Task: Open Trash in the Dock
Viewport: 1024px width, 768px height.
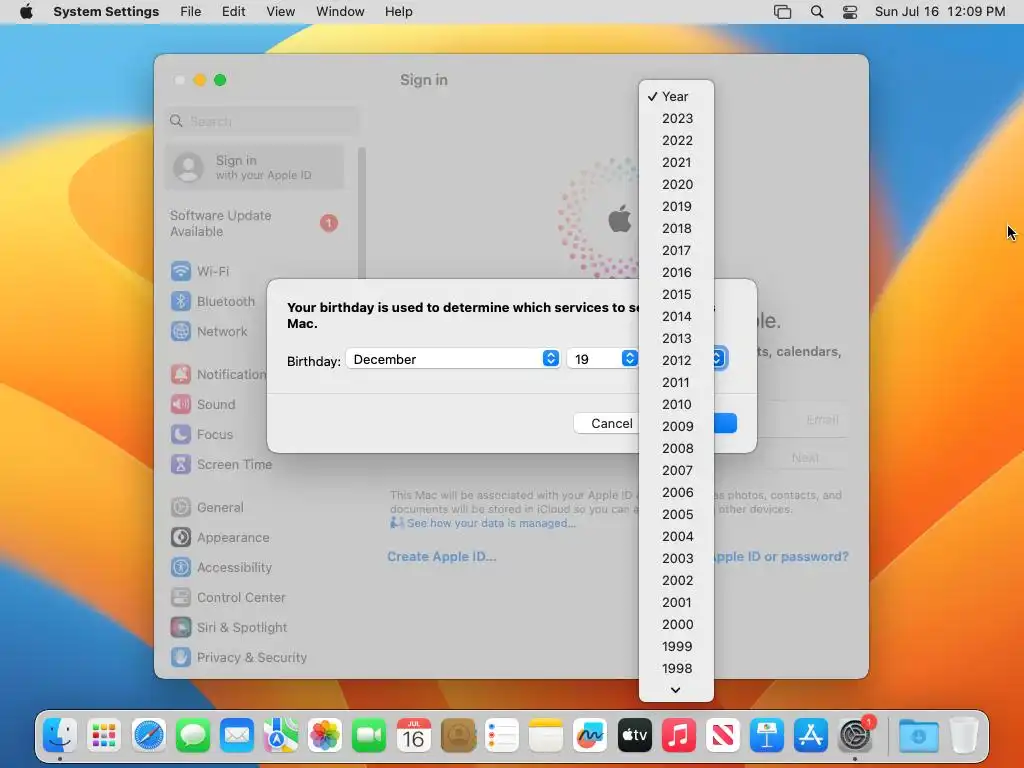Action: pyautogui.click(x=963, y=735)
